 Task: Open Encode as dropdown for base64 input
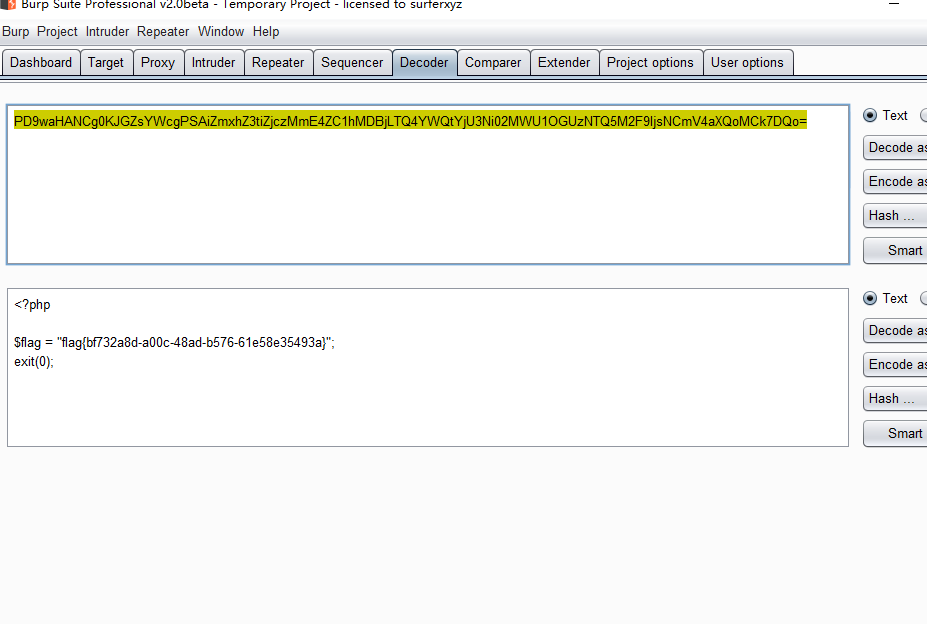pos(895,182)
